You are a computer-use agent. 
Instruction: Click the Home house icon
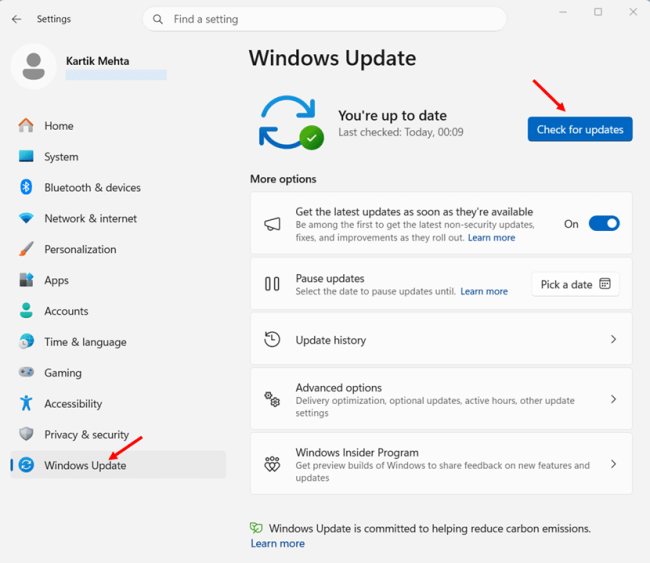[x=26, y=126]
